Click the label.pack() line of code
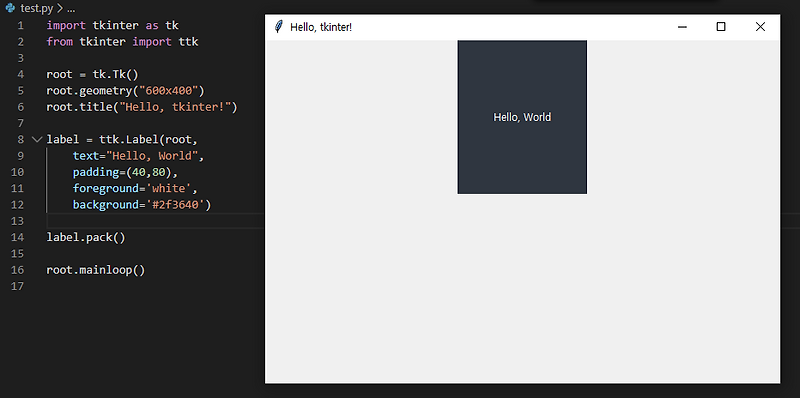 click(x=86, y=237)
